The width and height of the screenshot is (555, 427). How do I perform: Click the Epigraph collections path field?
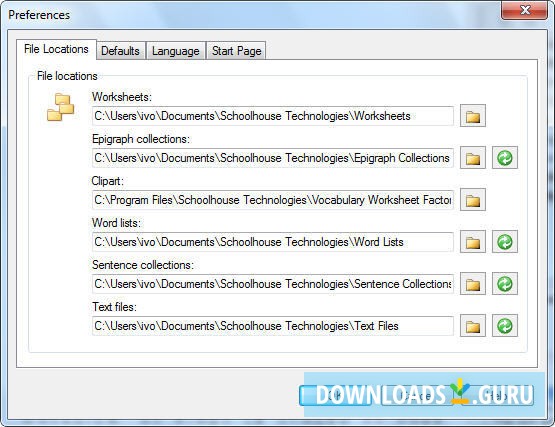pos(273,158)
